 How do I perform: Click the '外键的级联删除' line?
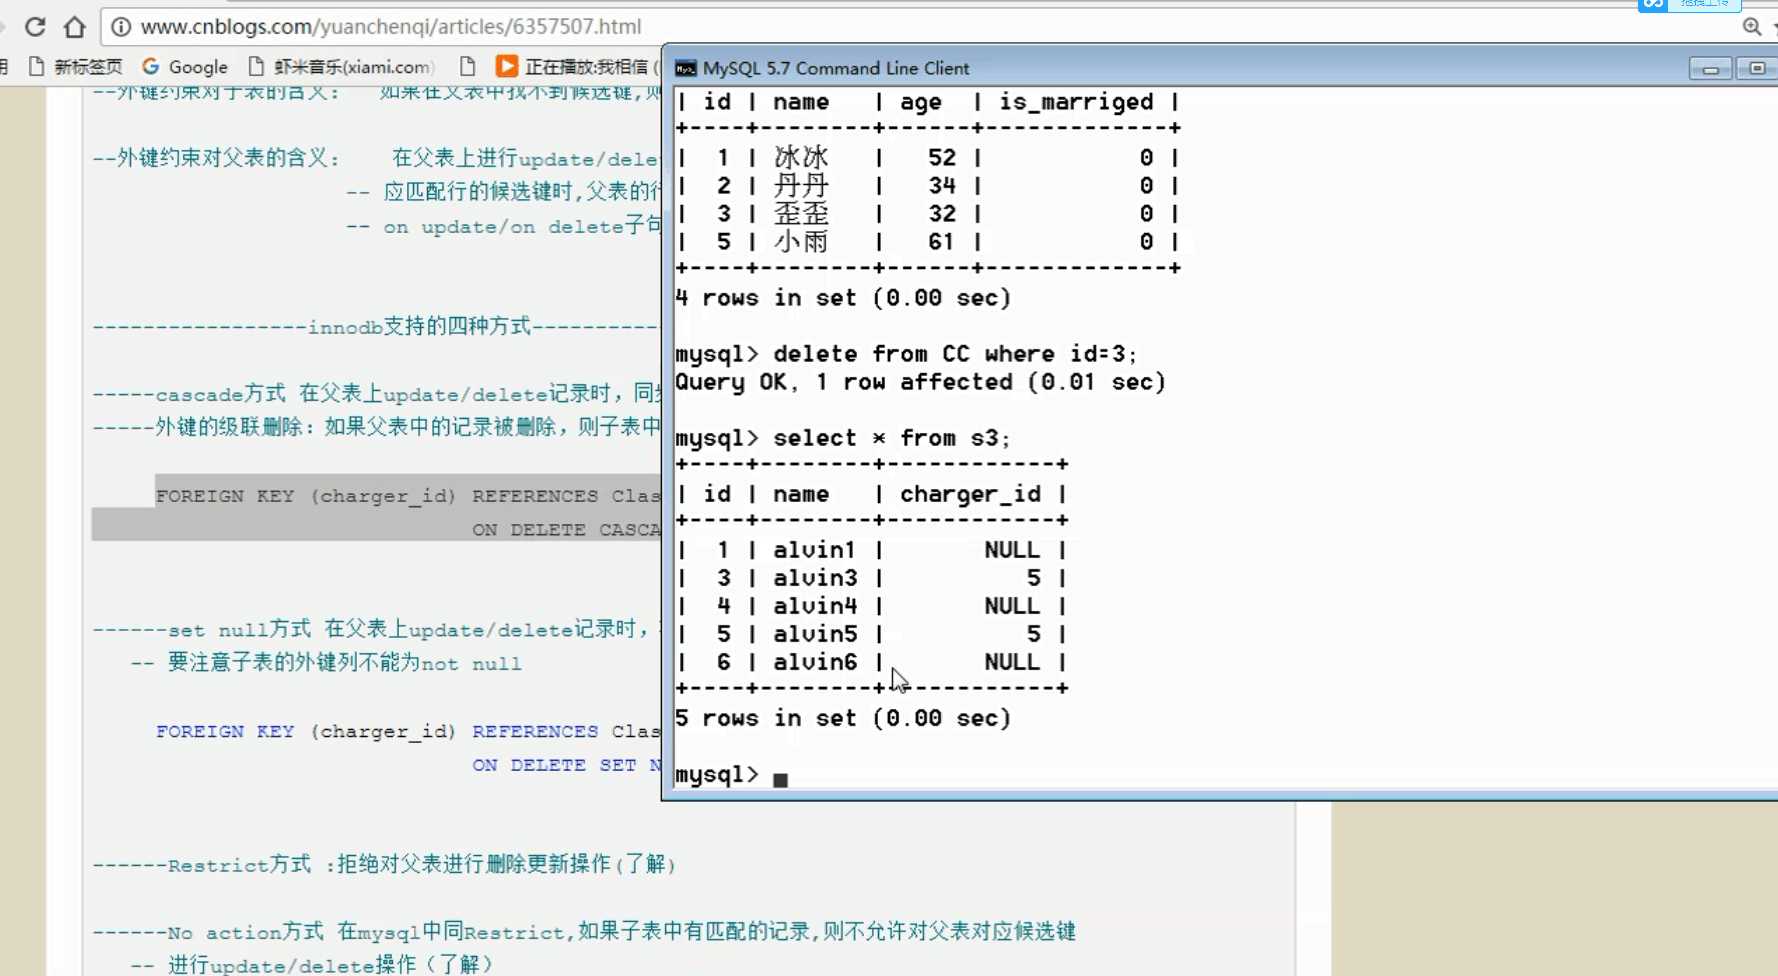[x=376, y=428]
